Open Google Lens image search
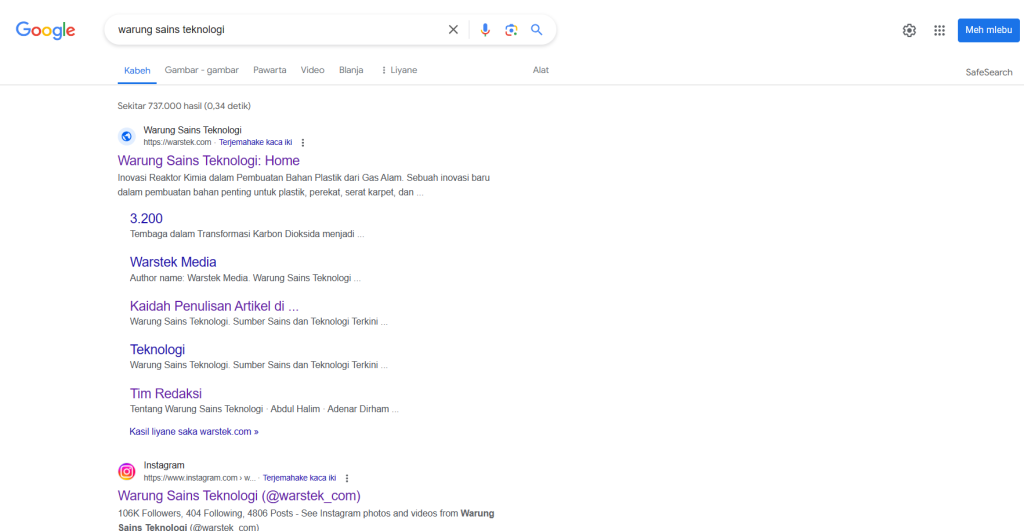Viewport: 1024px width, 531px height. 511,30
